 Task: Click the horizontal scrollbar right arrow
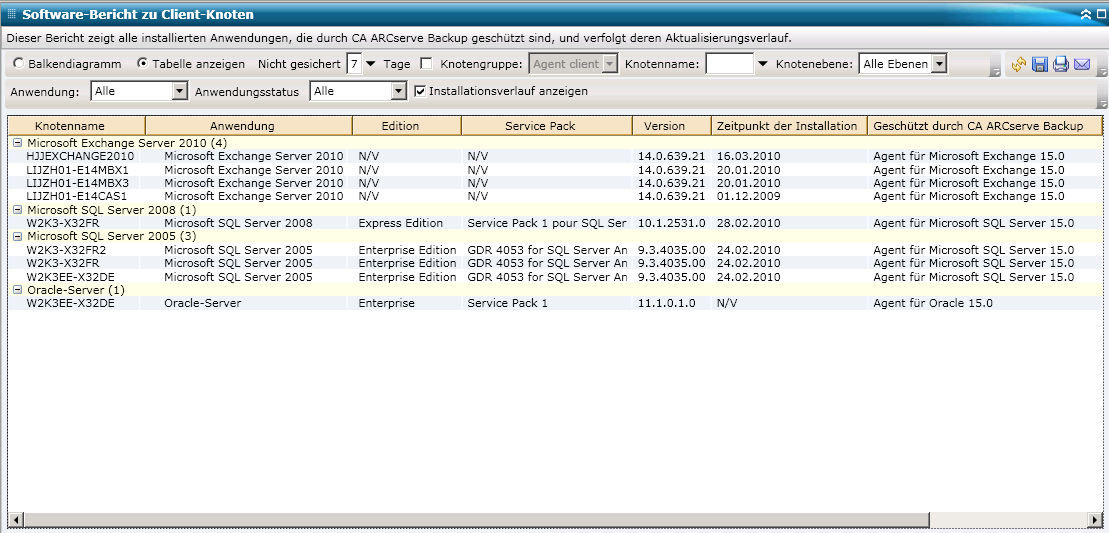click(x=1097, y=520)
